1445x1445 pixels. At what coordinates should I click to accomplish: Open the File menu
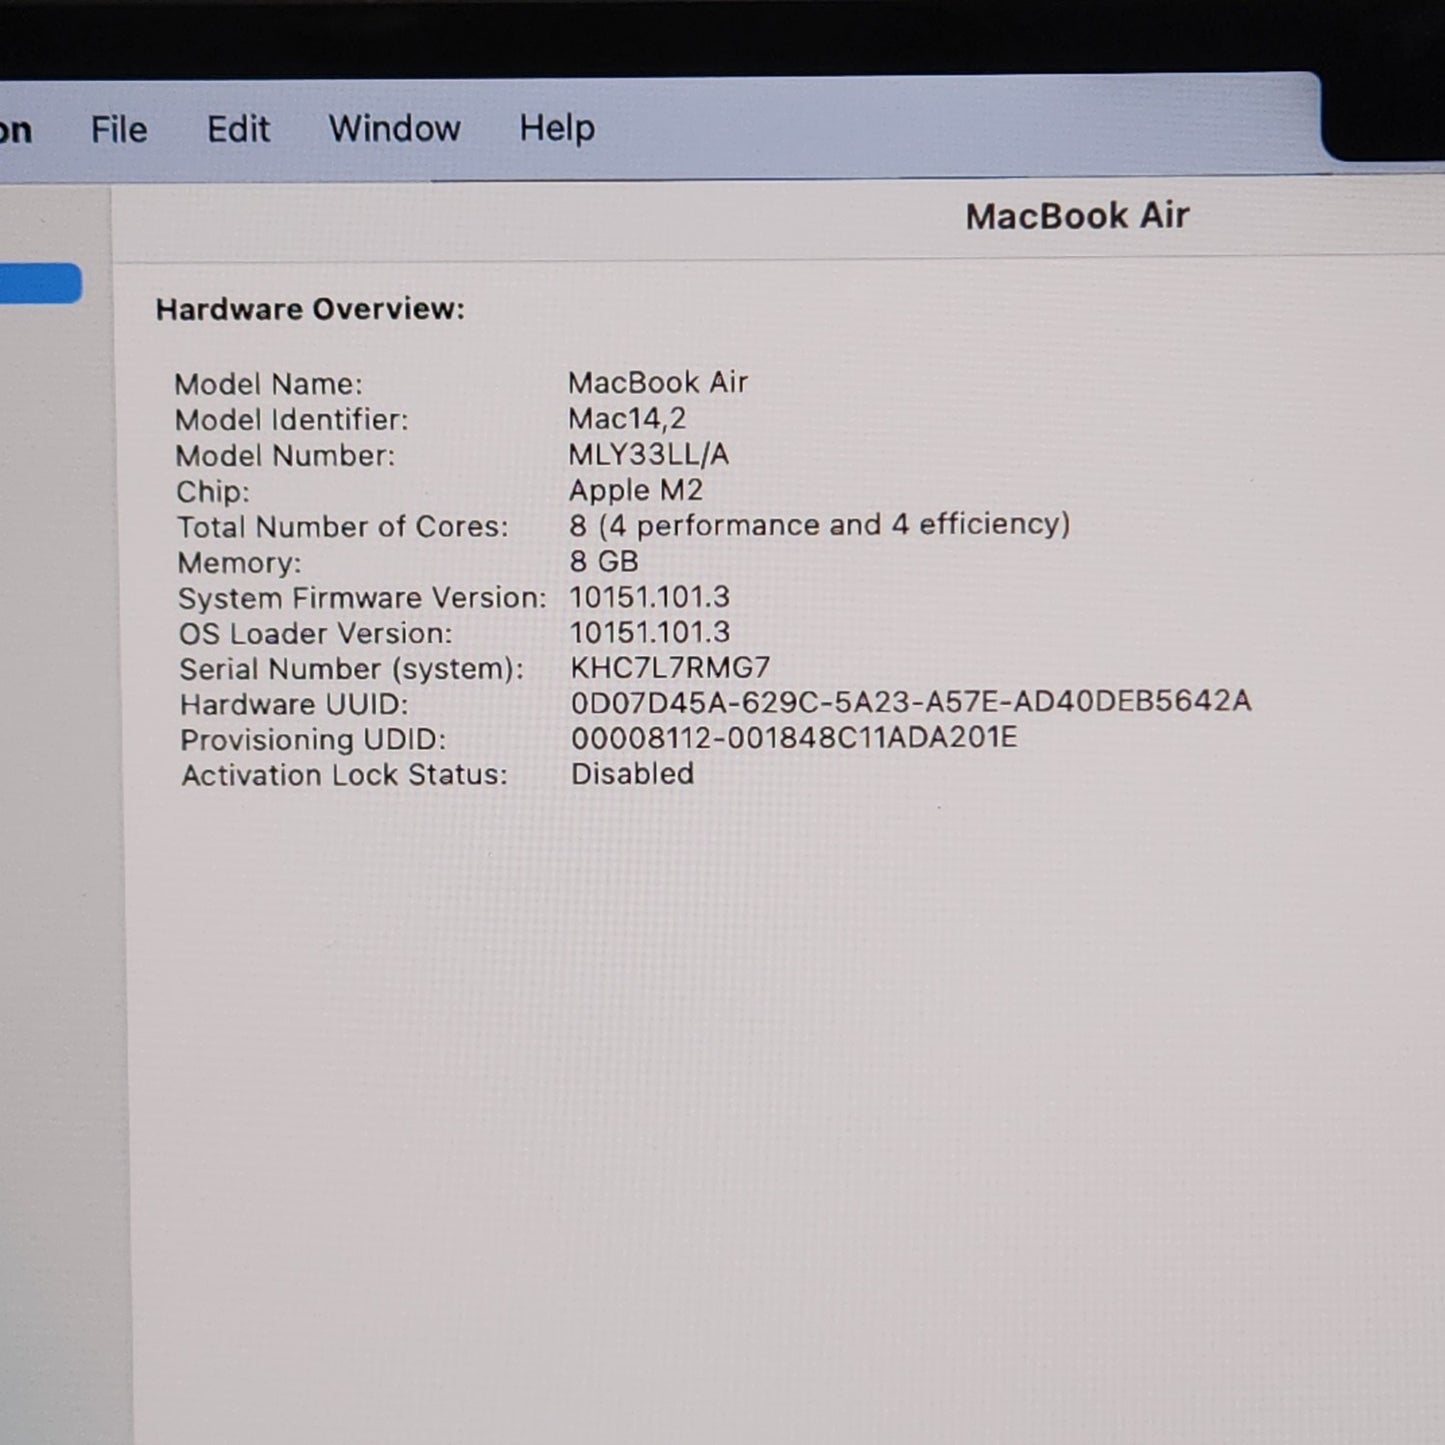119,129
